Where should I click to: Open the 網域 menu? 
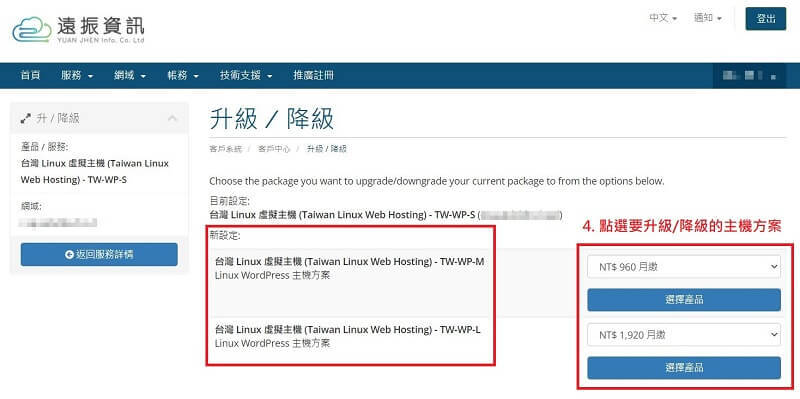pyautogui.click(x=130, y=76)
